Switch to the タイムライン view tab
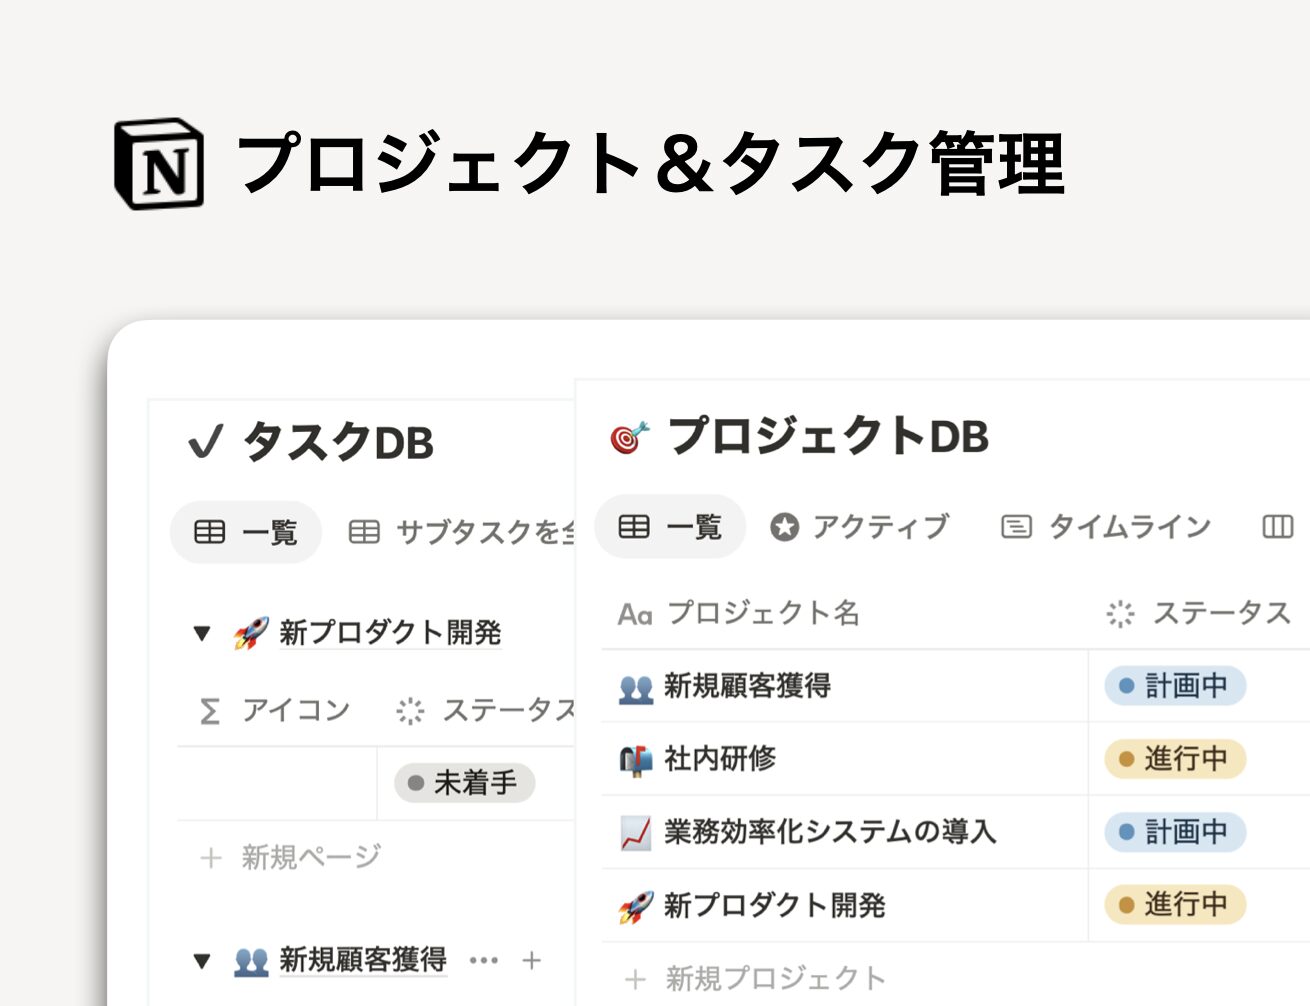The height and width of the screenshot is (1006, 1310). coord(1106,527)
